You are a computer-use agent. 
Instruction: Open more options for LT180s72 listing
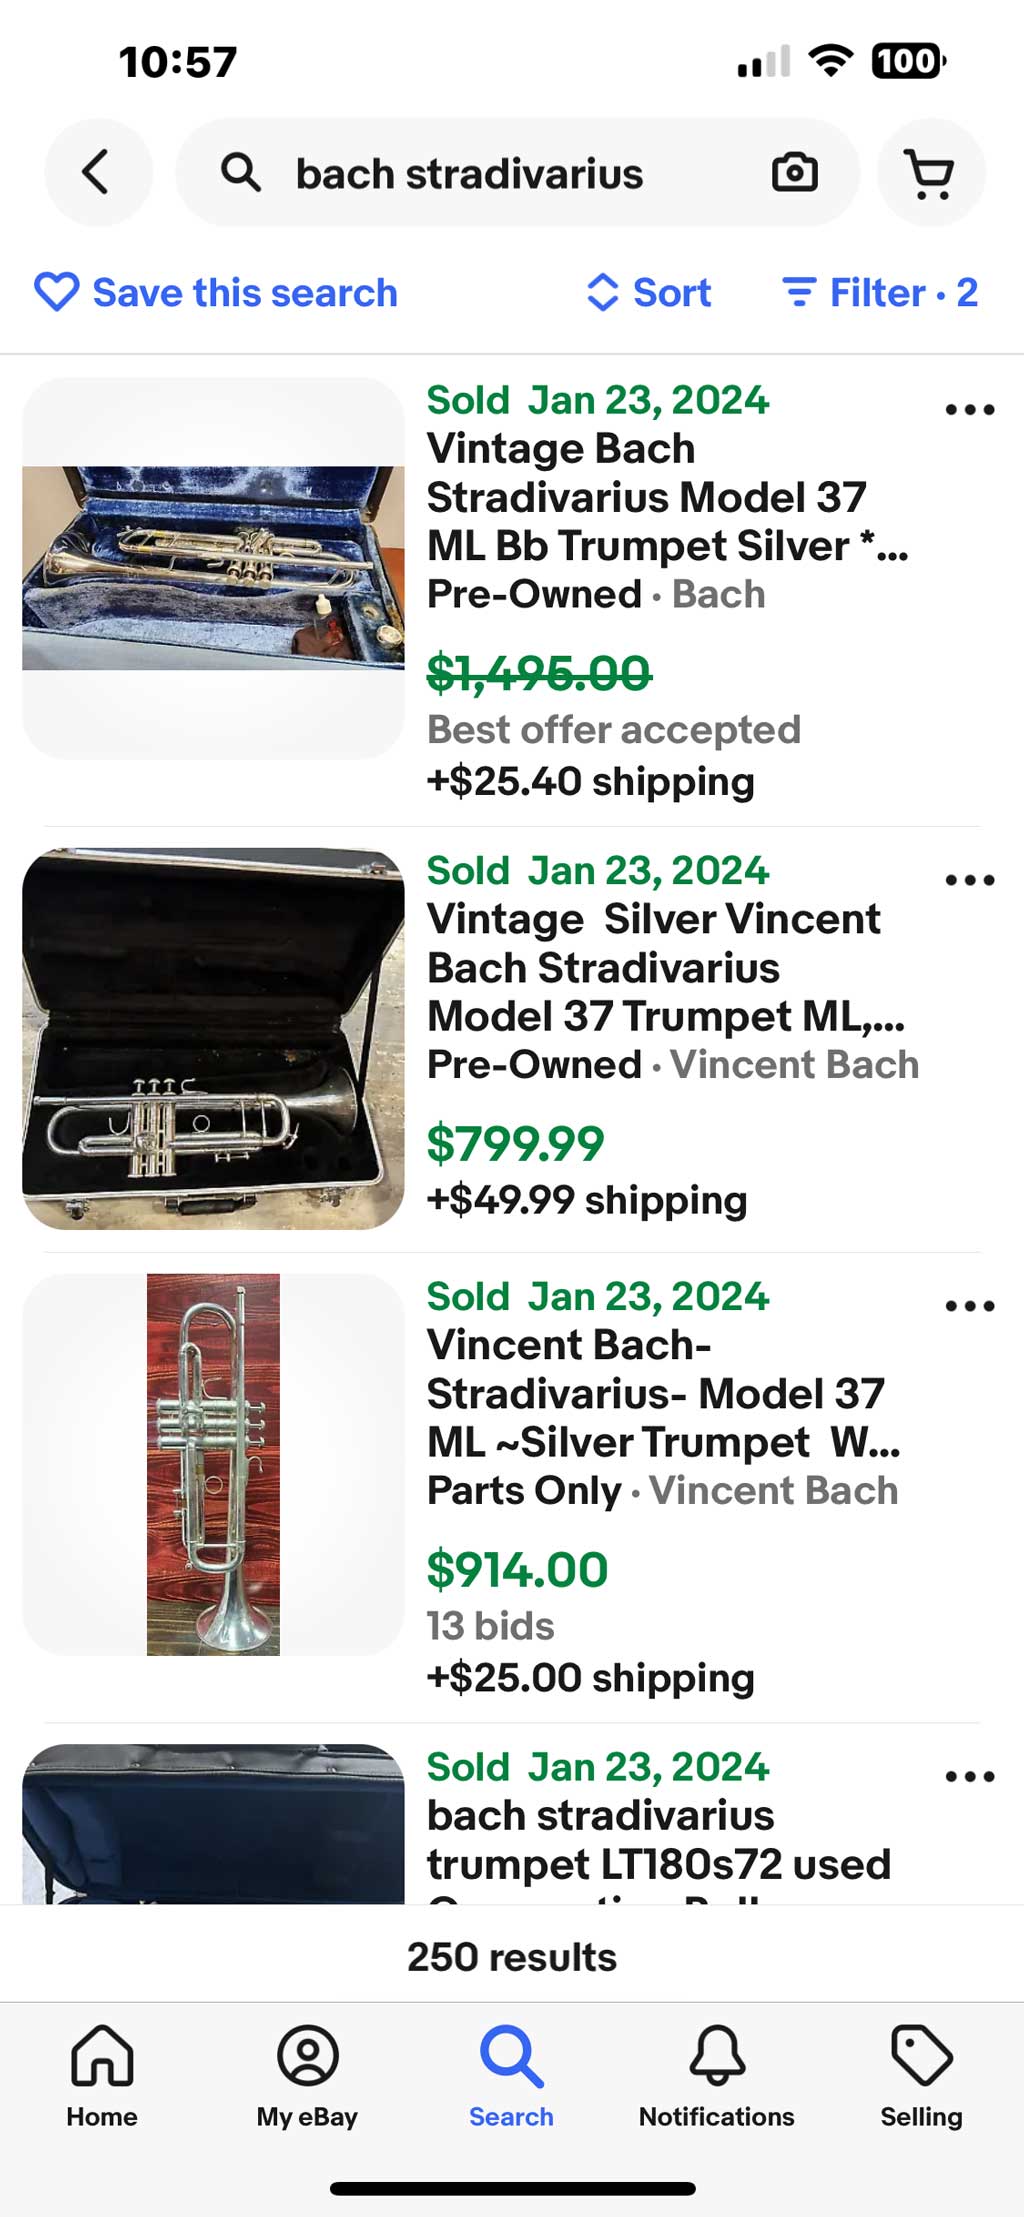coord(969,1777)
